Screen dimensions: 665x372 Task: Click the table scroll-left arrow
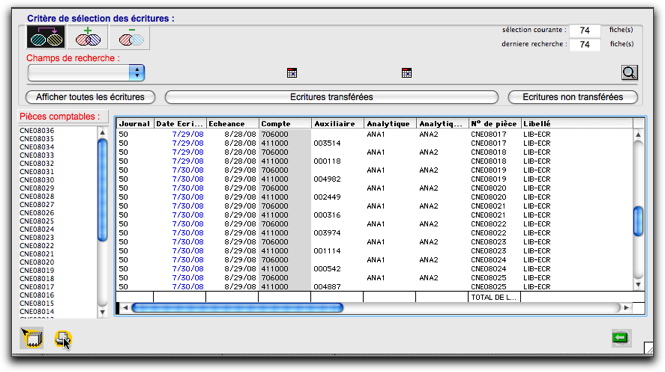pyautogui.click(x=125, y=308)
